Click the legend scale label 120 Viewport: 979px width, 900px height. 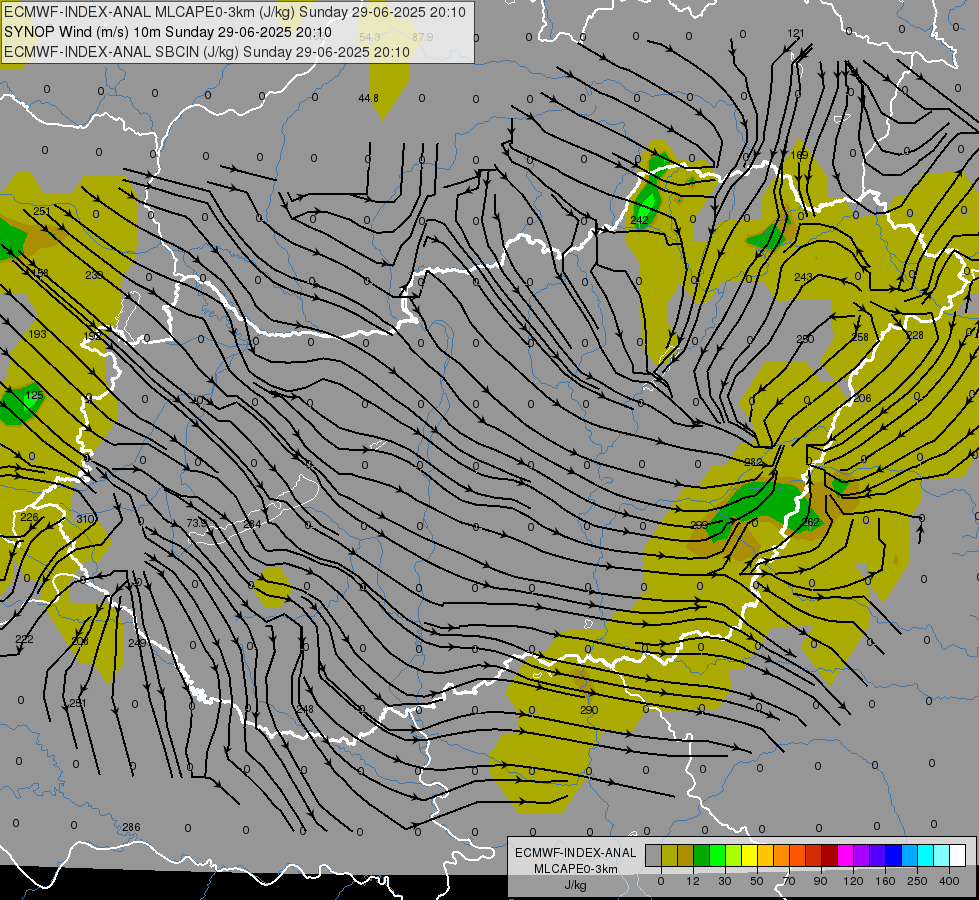(853, 881)
